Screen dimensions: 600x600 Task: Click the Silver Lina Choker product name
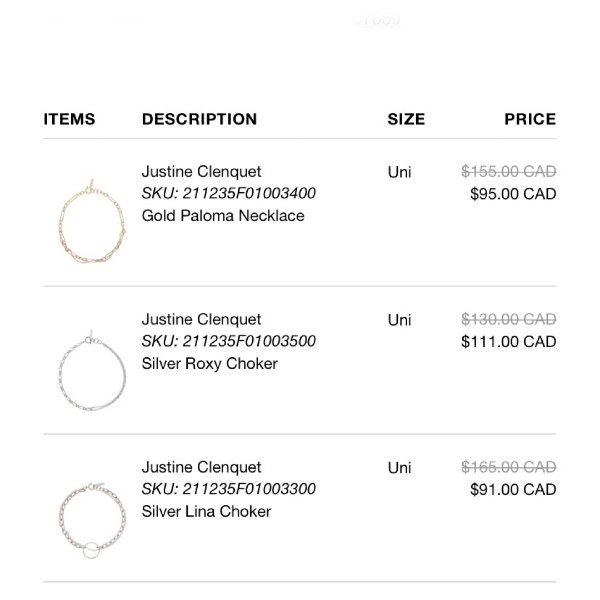[206, 511]
